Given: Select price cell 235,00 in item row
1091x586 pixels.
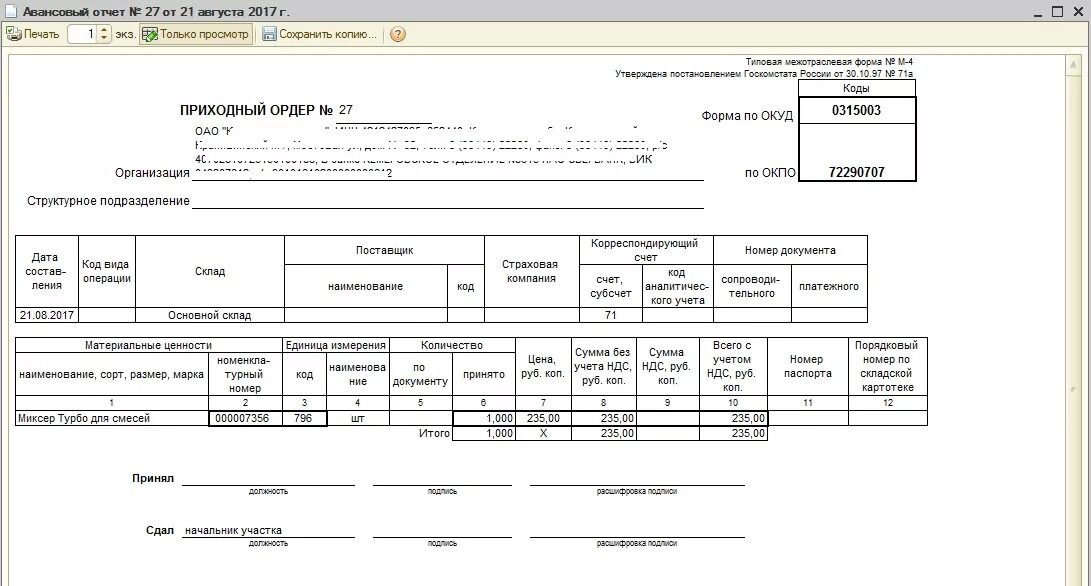Looking at the screenshot, I should pyautogui.click(x=543, y=418).
